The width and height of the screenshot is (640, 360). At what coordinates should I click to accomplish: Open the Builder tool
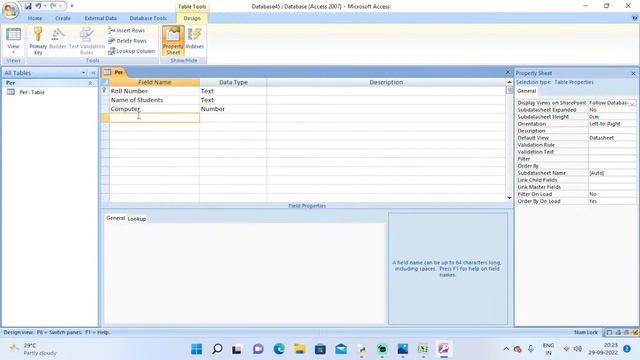tap(58, 39)
